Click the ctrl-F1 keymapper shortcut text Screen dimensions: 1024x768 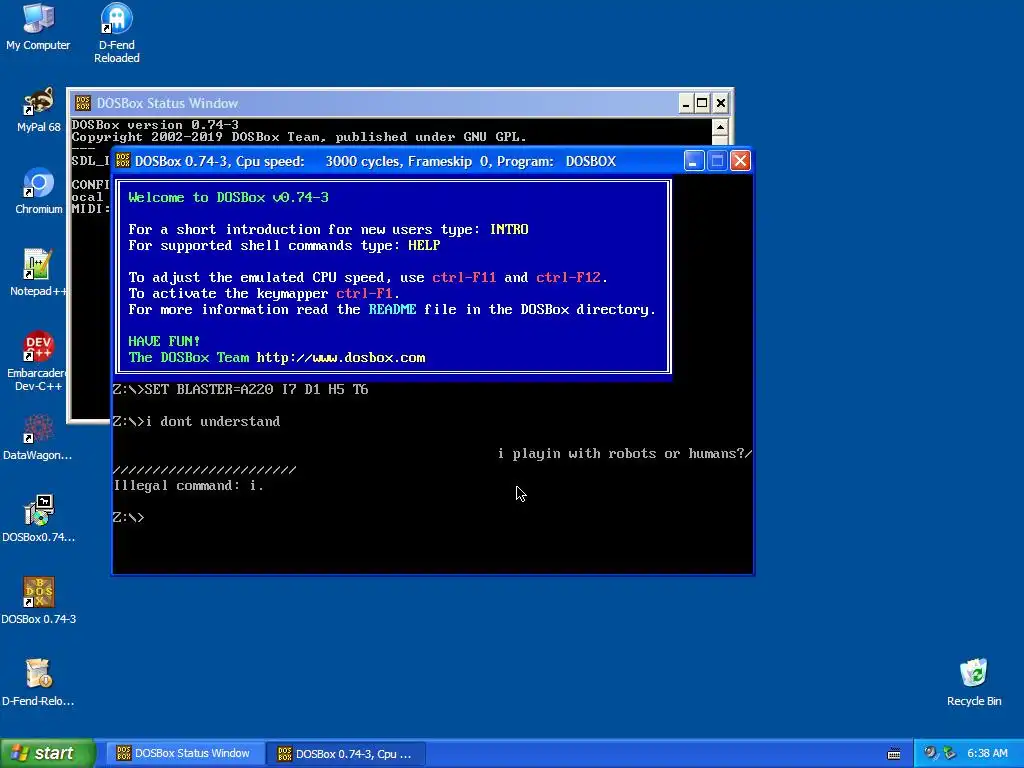(x=364, y=294)
